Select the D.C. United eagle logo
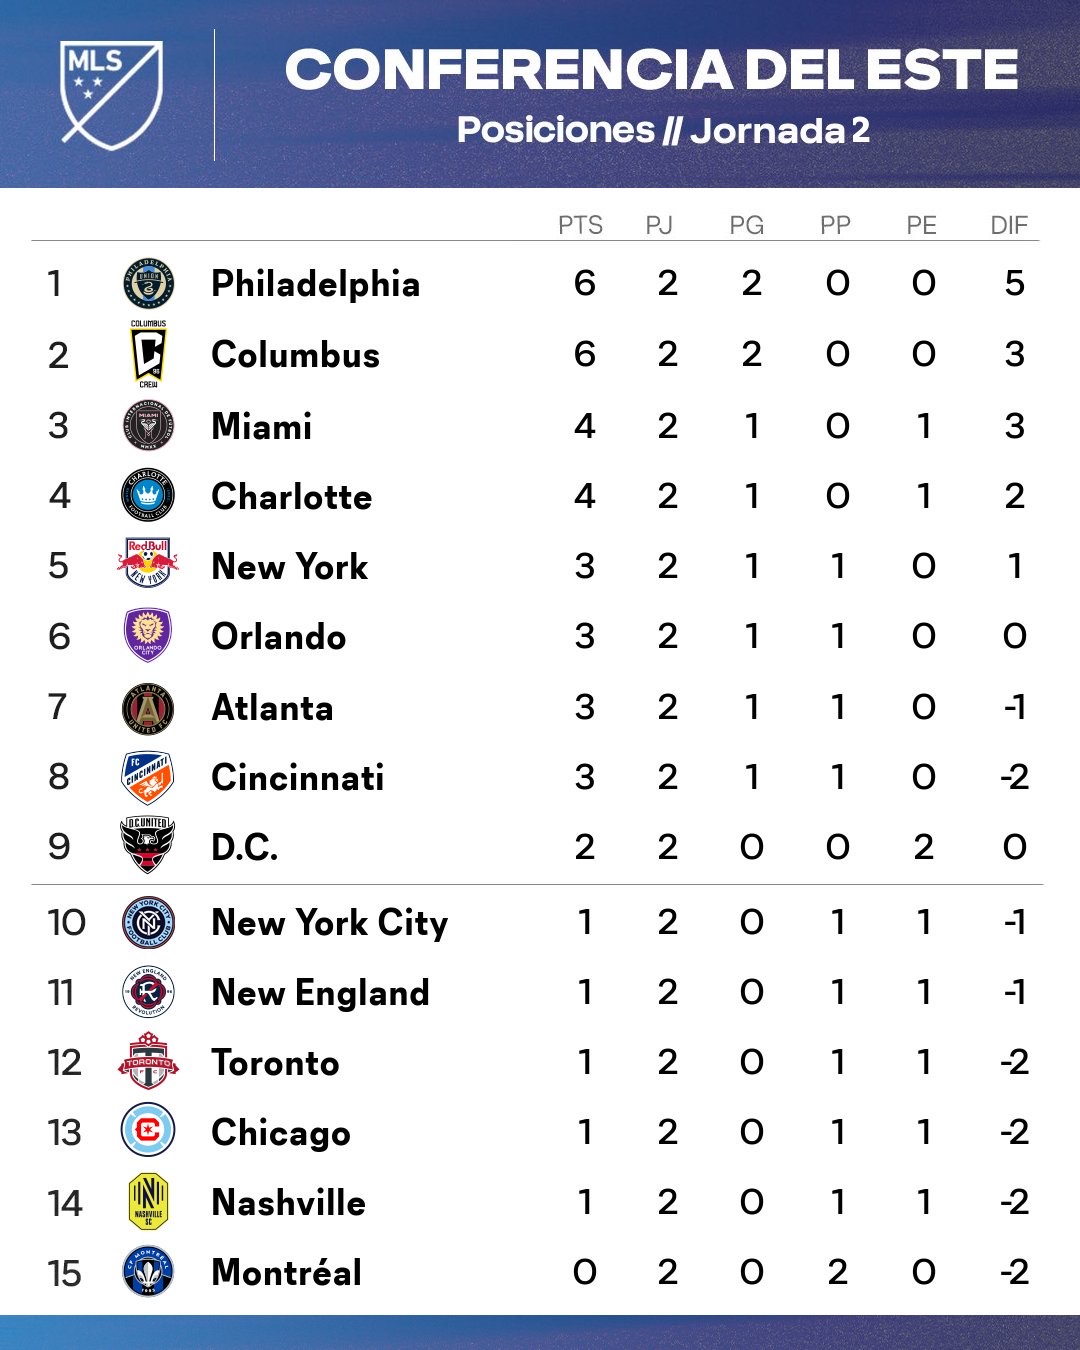The width and height of the screenshot is (1080, 1350). point(148,846)
